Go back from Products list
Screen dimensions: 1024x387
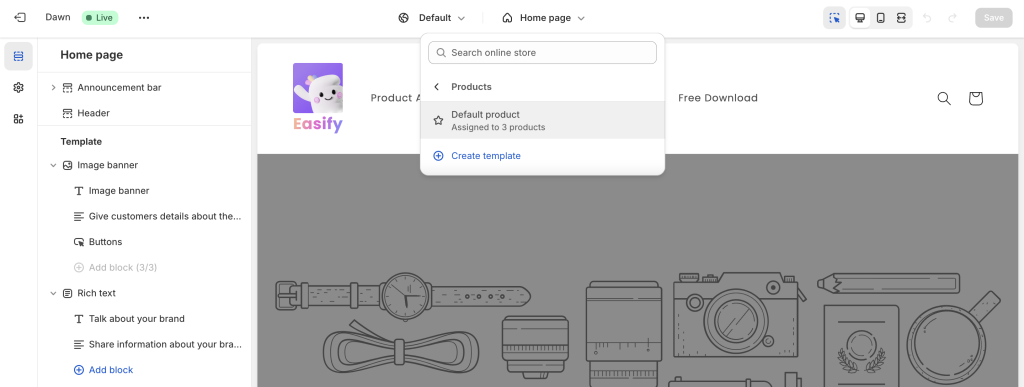pos(437,87)
